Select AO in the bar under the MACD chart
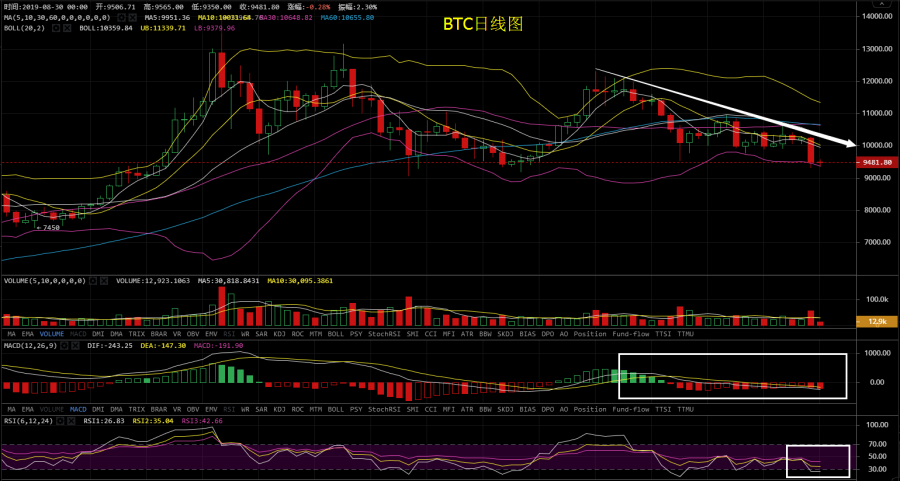900x481 pixels. pos(564,409)
